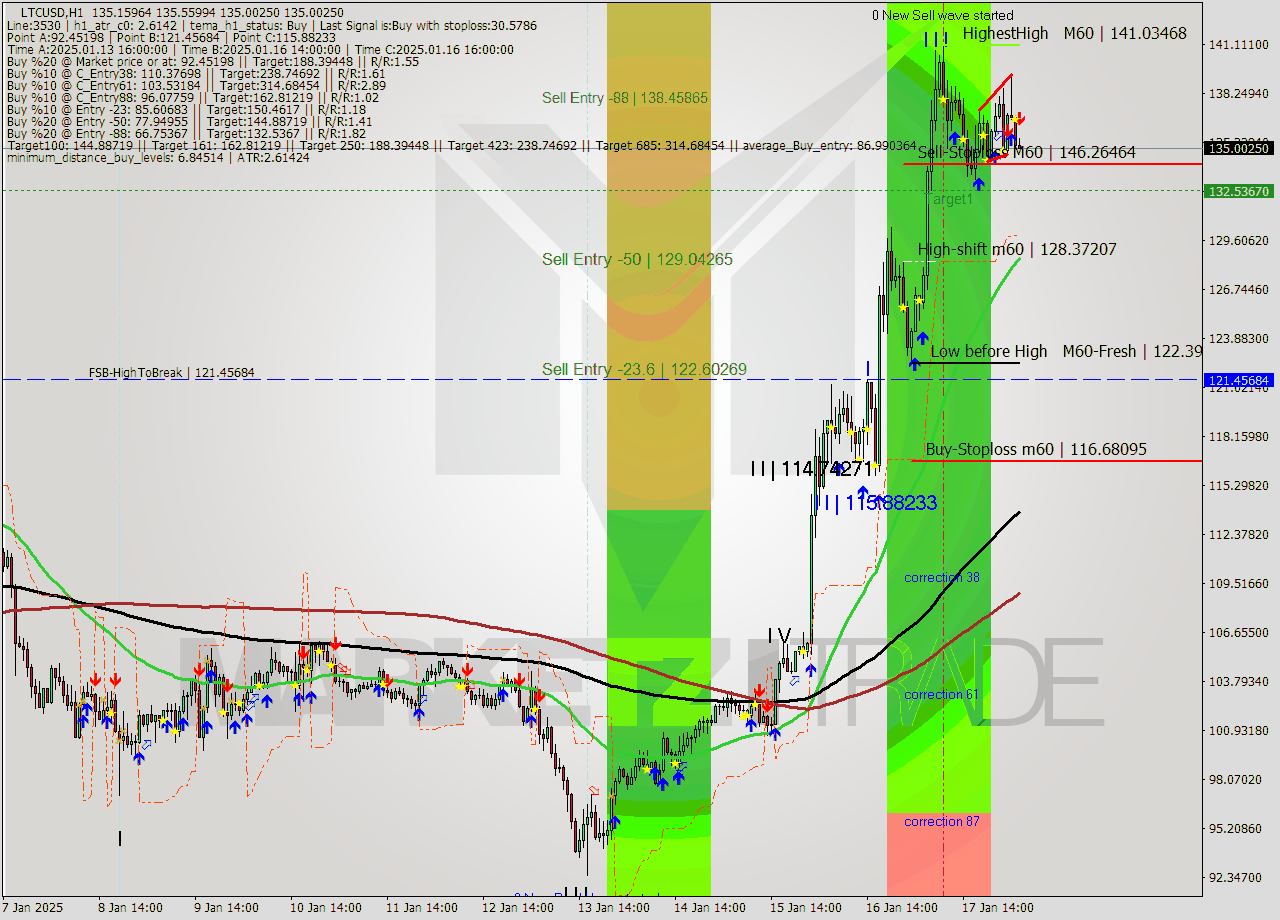Click the '11 Jan 14:00' time label
1280x920 pixels.
[x=422, y=908]
